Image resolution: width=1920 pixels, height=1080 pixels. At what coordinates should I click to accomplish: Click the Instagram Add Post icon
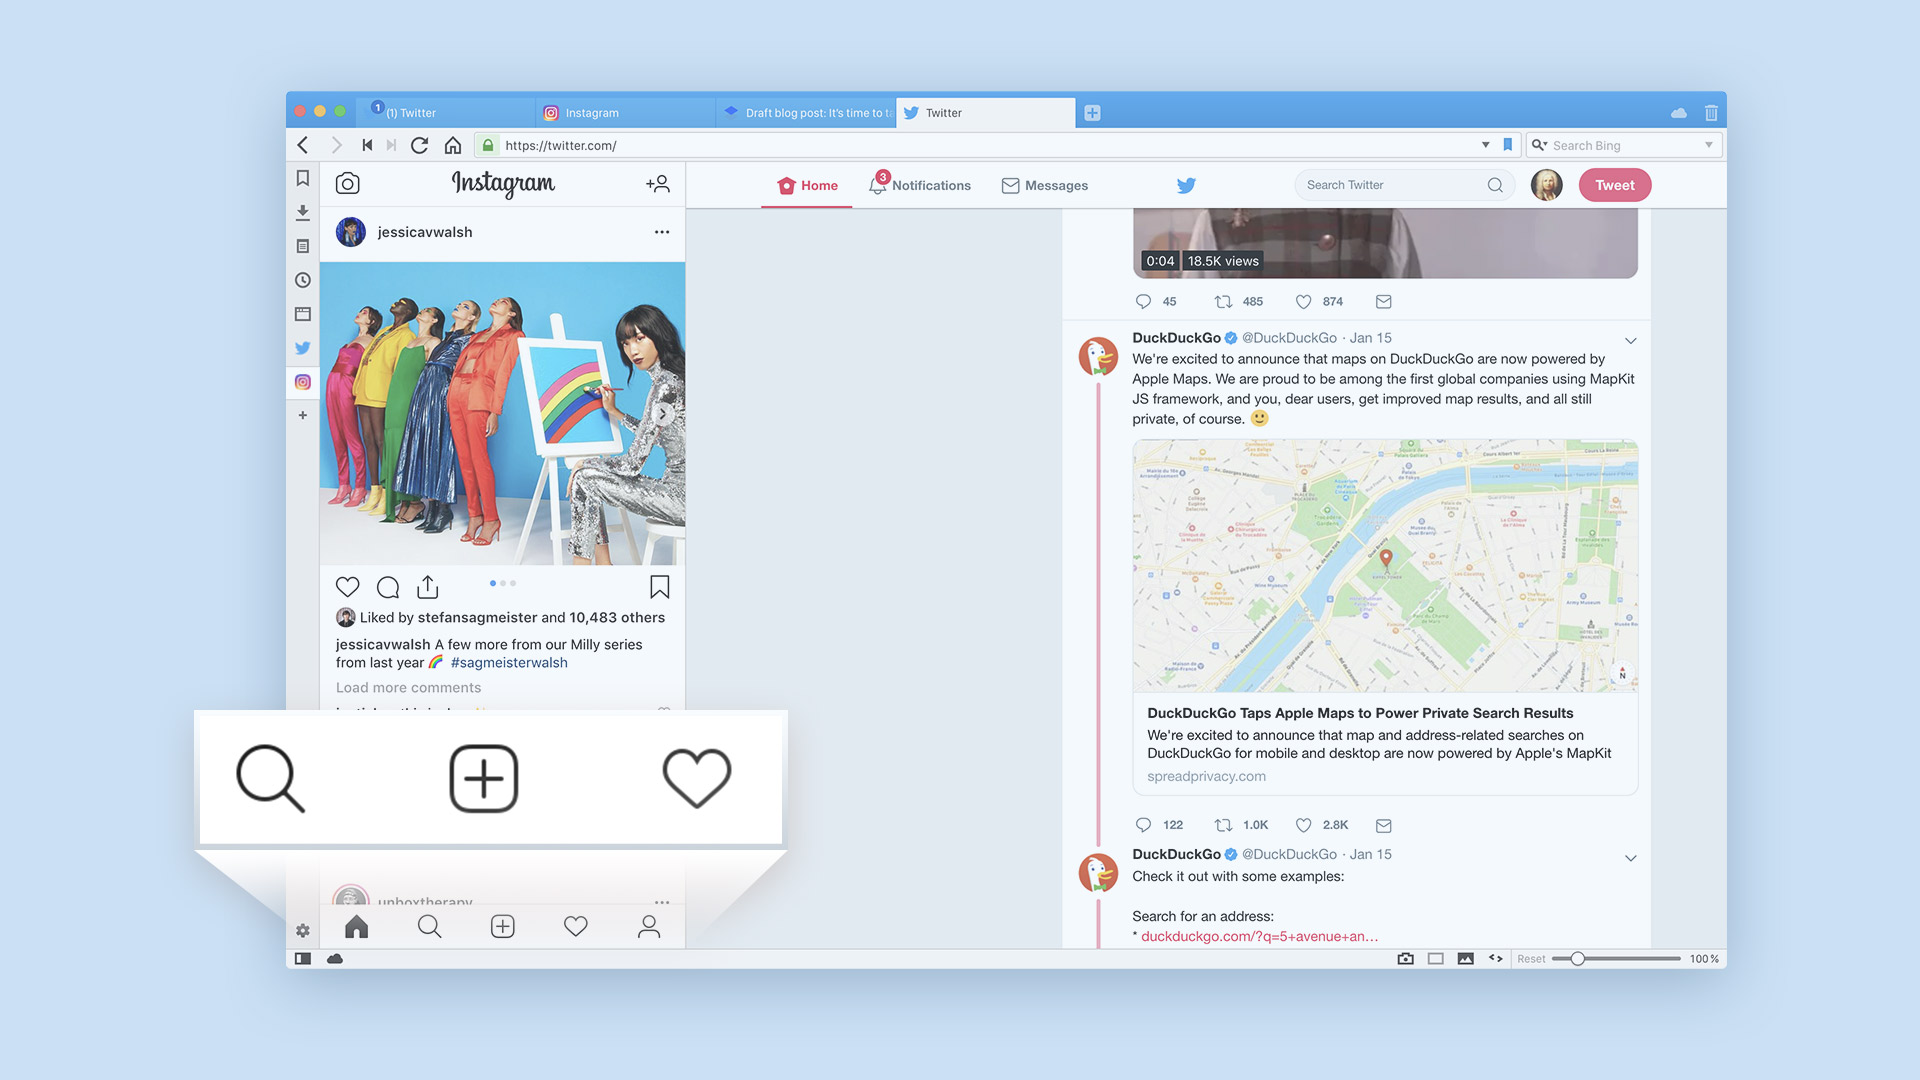501,927
